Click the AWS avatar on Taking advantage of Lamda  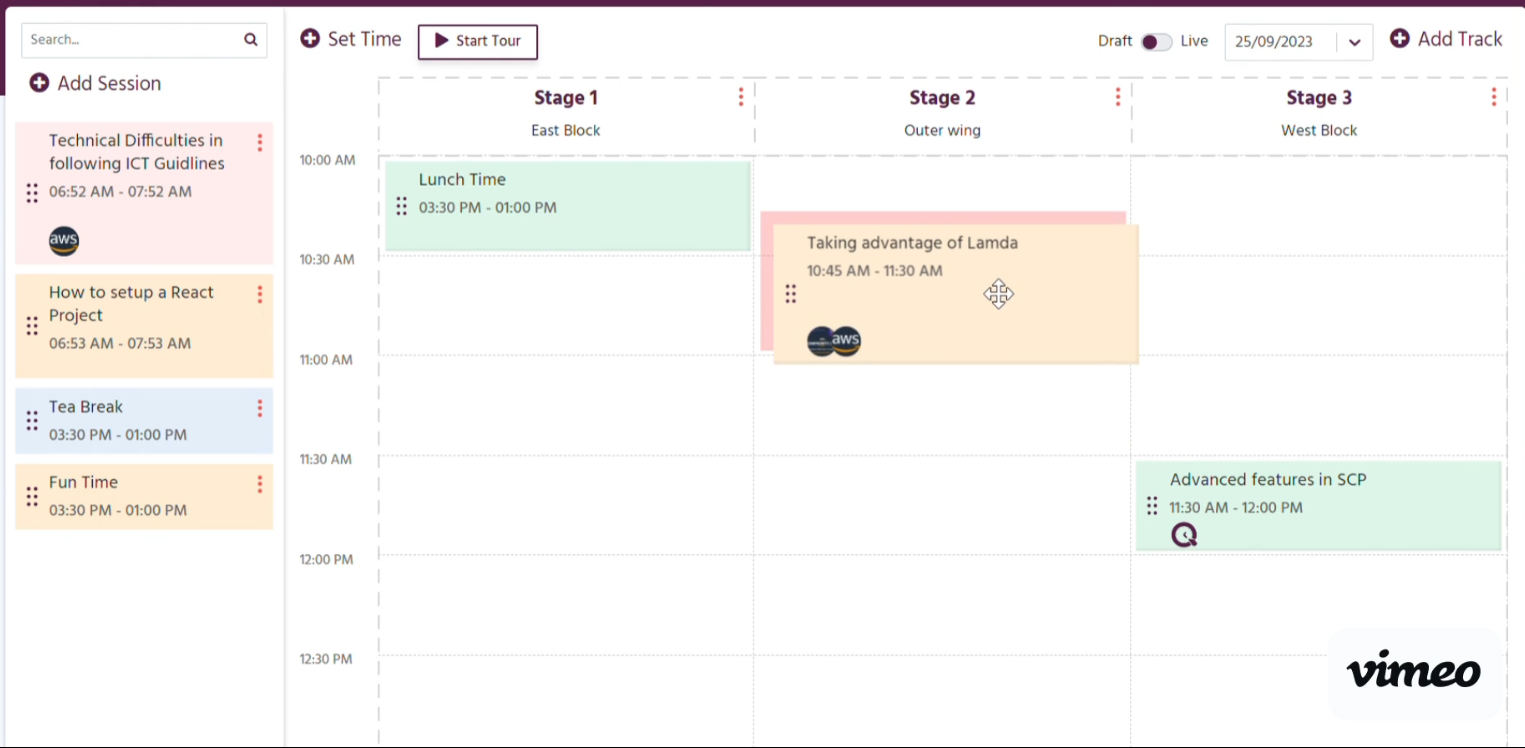pyautogui.click(x=845, y=341)
